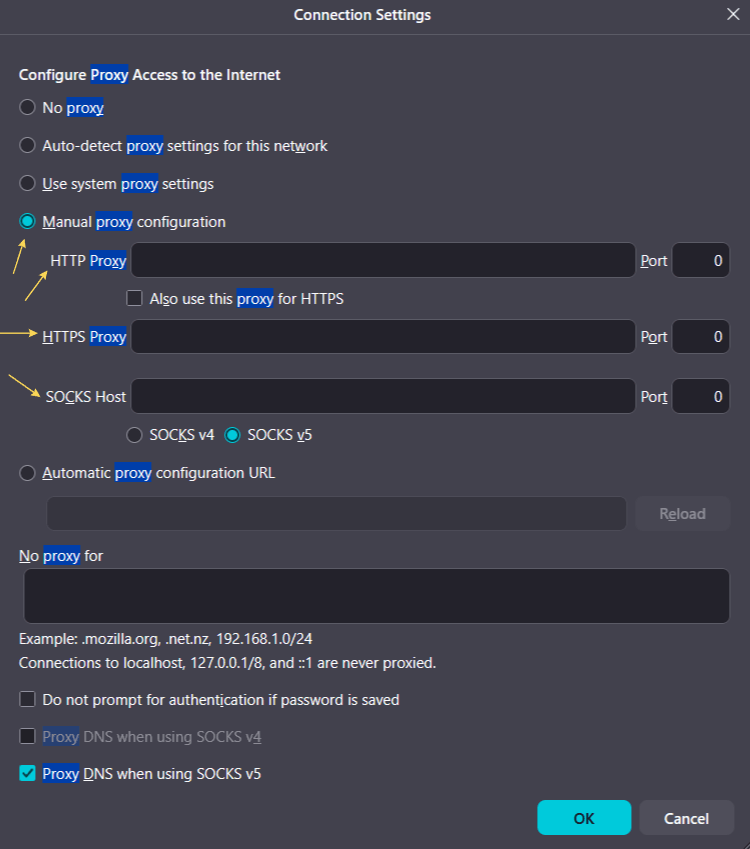Click the No proxy for text area
750x849 pixels.
376,596
